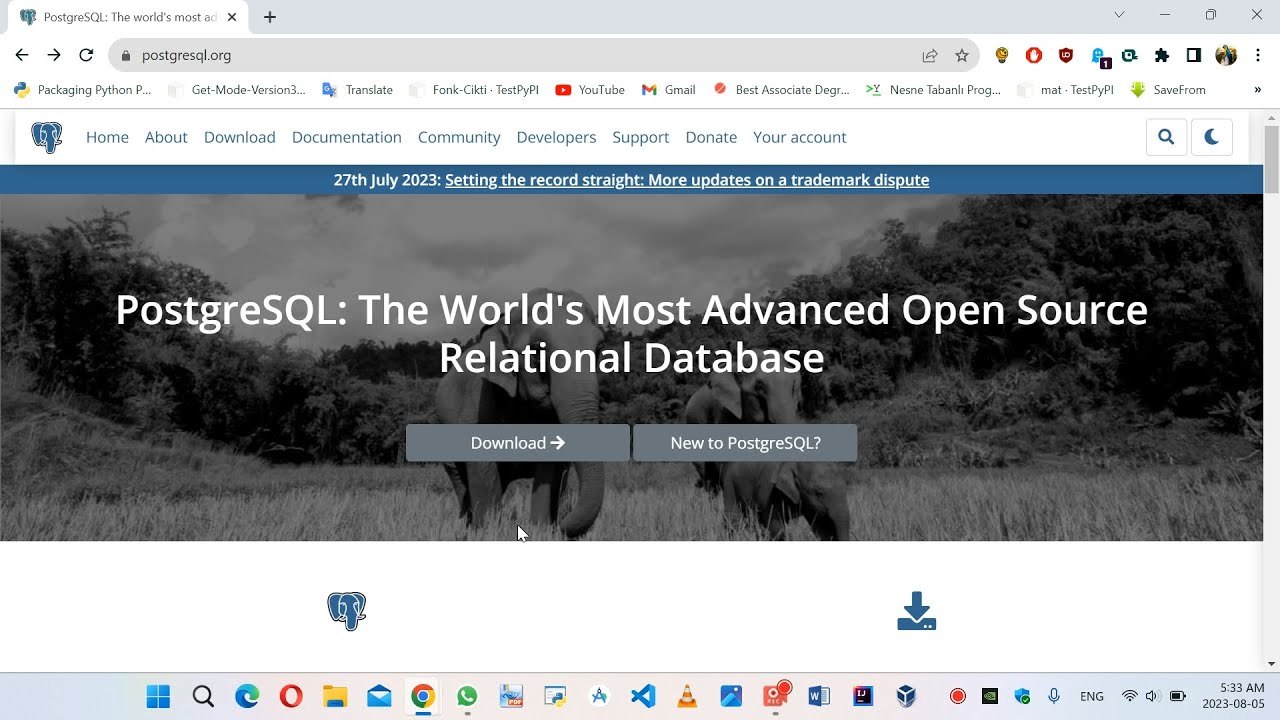This screenshot has height=720, width=1280.
Task: Open the Extensions puzzle piece menu
Action: click(x=1162, y=56)
